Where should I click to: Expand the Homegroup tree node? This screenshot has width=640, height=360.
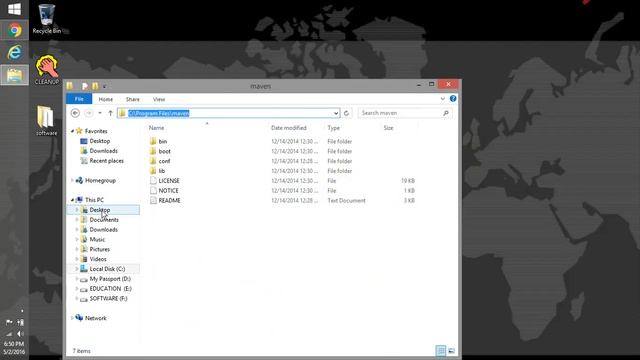[72, 180]
